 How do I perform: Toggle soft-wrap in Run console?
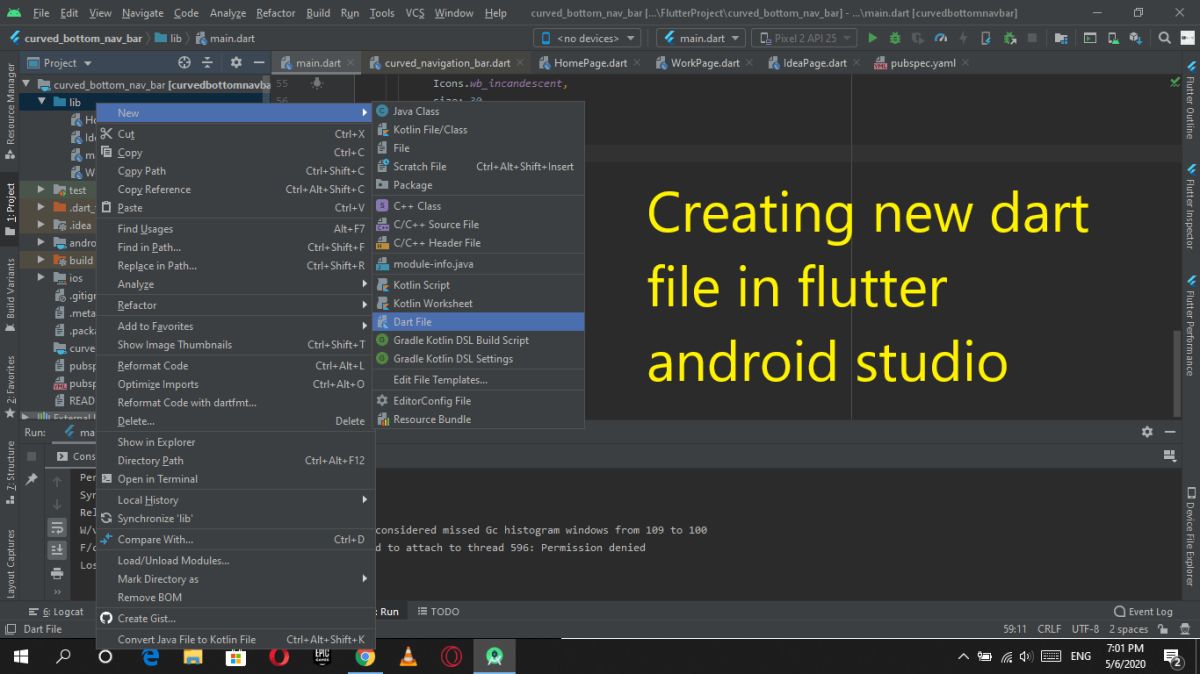point(57,527)
